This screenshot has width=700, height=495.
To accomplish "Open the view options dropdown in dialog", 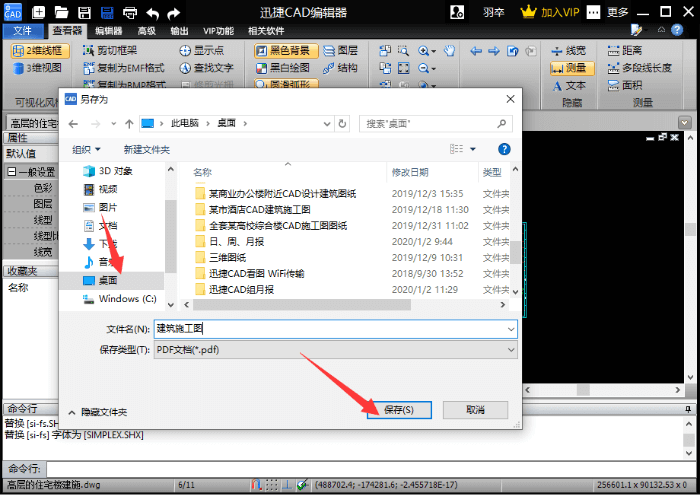I will tap(473, 149).
